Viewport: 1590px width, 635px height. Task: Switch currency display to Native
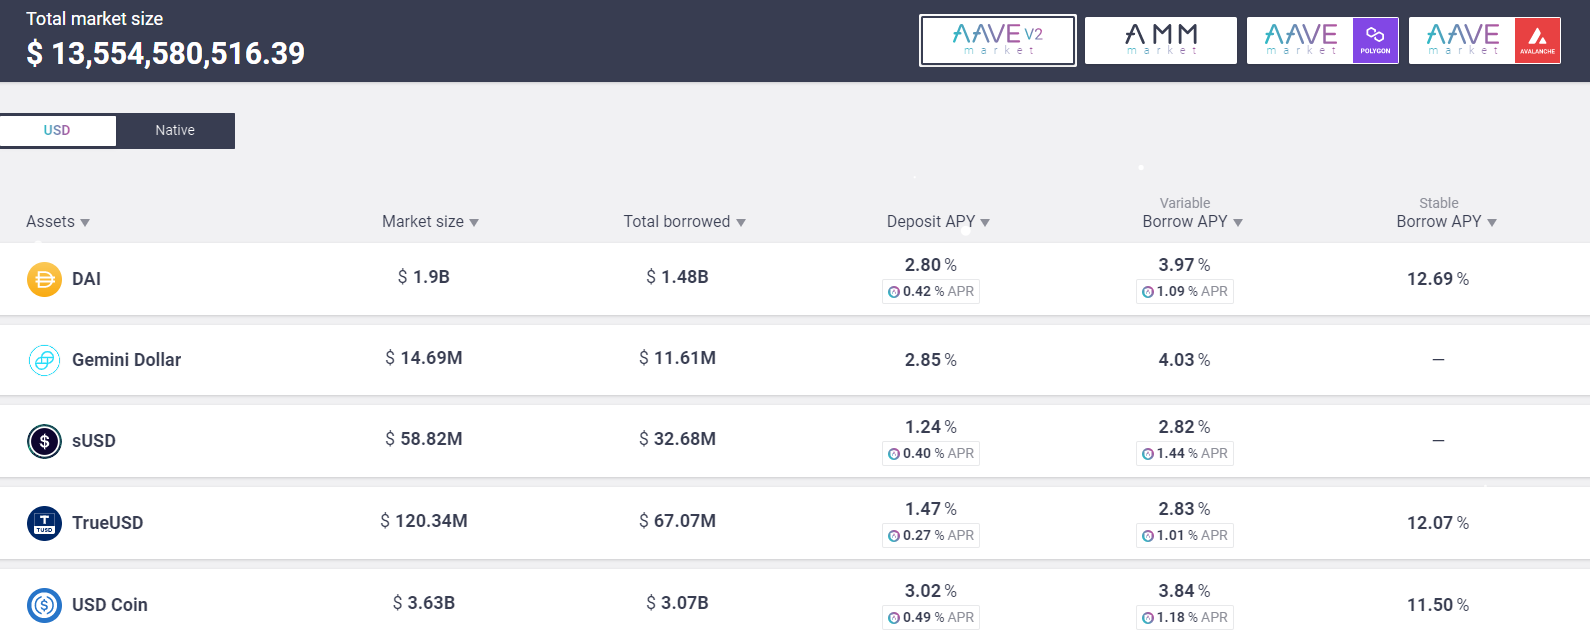click(175, 131)
